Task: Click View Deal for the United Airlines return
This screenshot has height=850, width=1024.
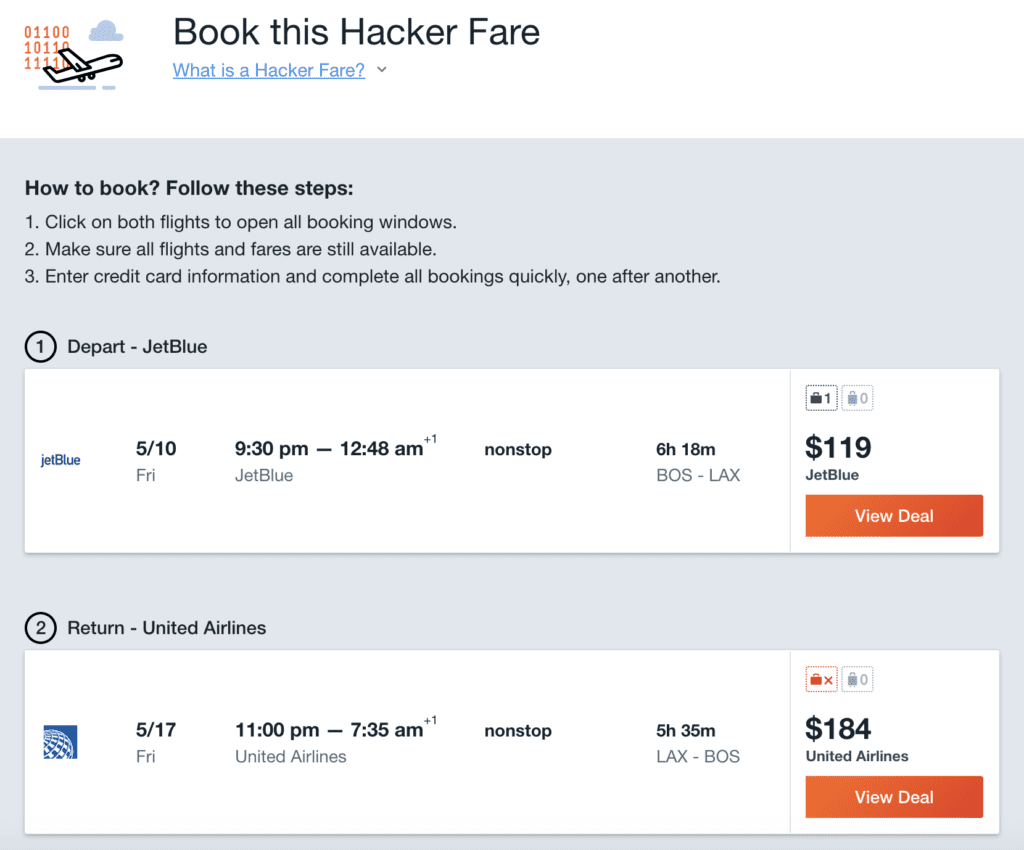Action: pyautogui.click(x=893, y=796)
